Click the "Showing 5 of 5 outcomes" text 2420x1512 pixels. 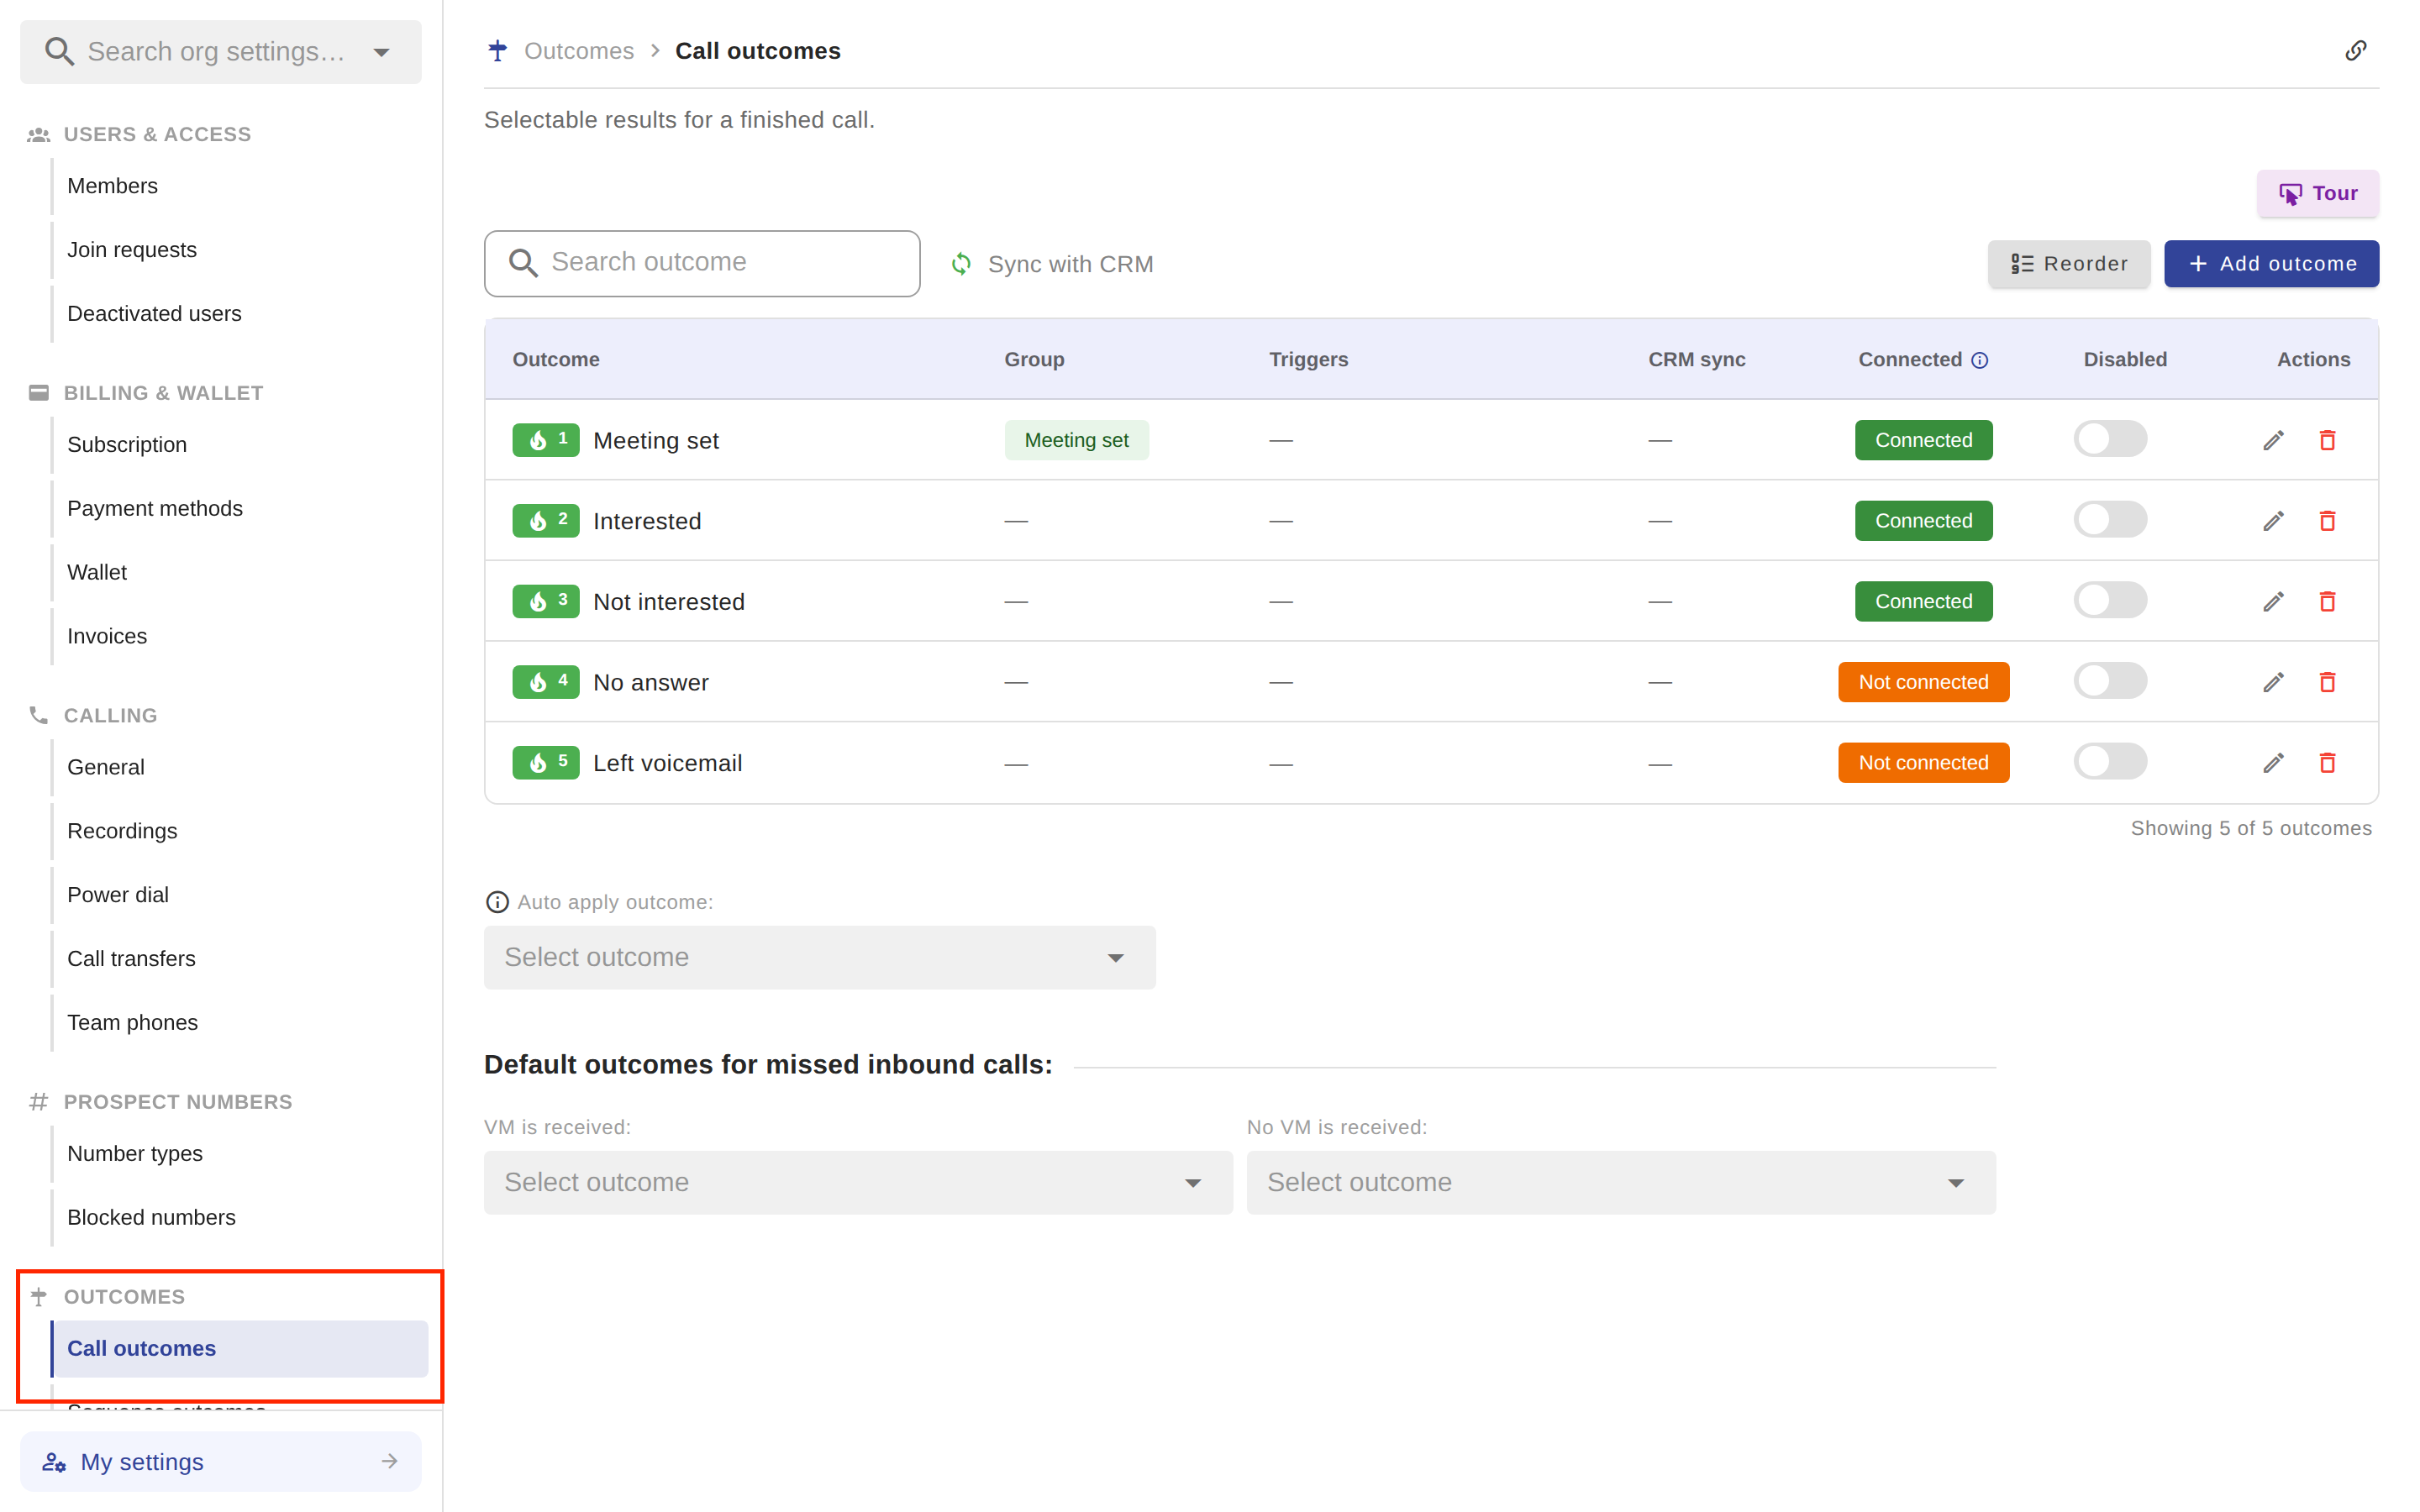[2250, 828]
